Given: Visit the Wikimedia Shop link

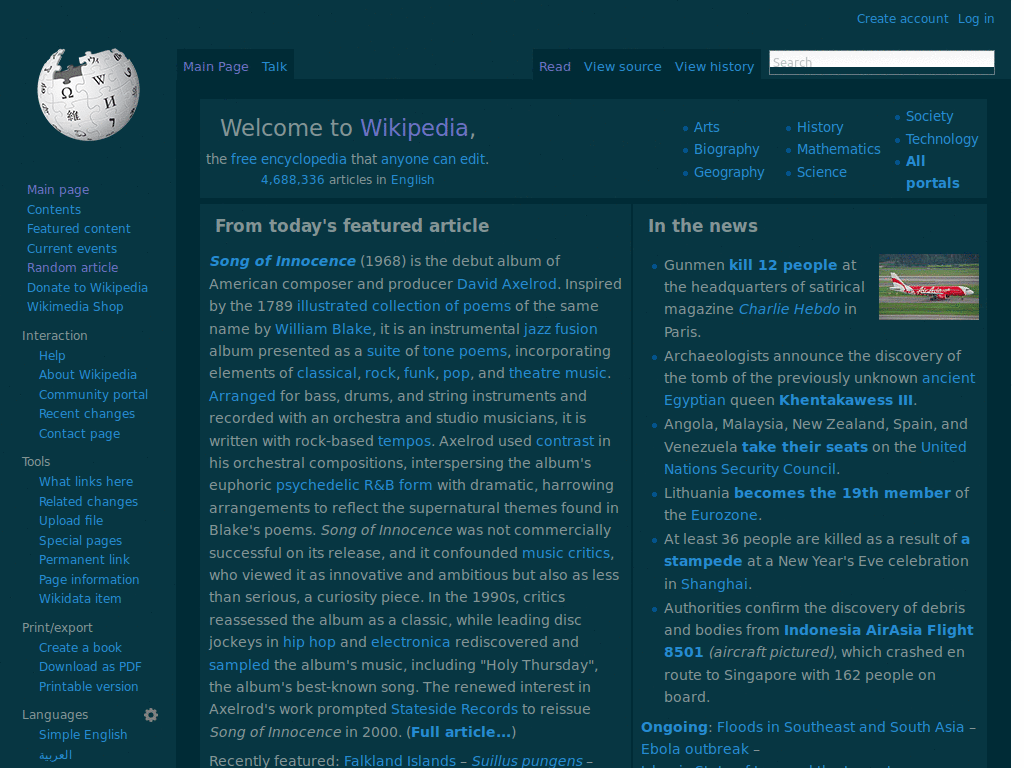Looking at the screenshot, I should point(75,307).
